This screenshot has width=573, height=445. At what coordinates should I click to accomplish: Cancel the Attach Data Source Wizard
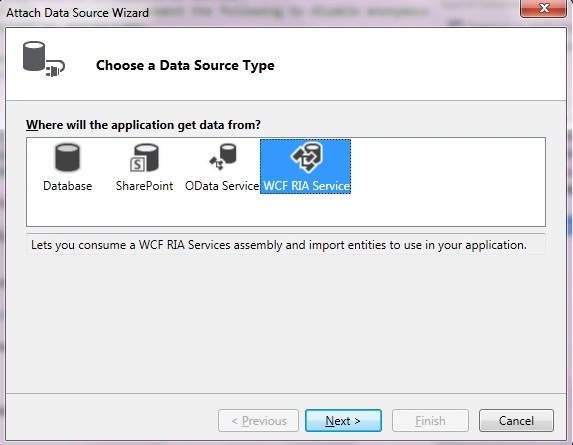pos(516,421)
